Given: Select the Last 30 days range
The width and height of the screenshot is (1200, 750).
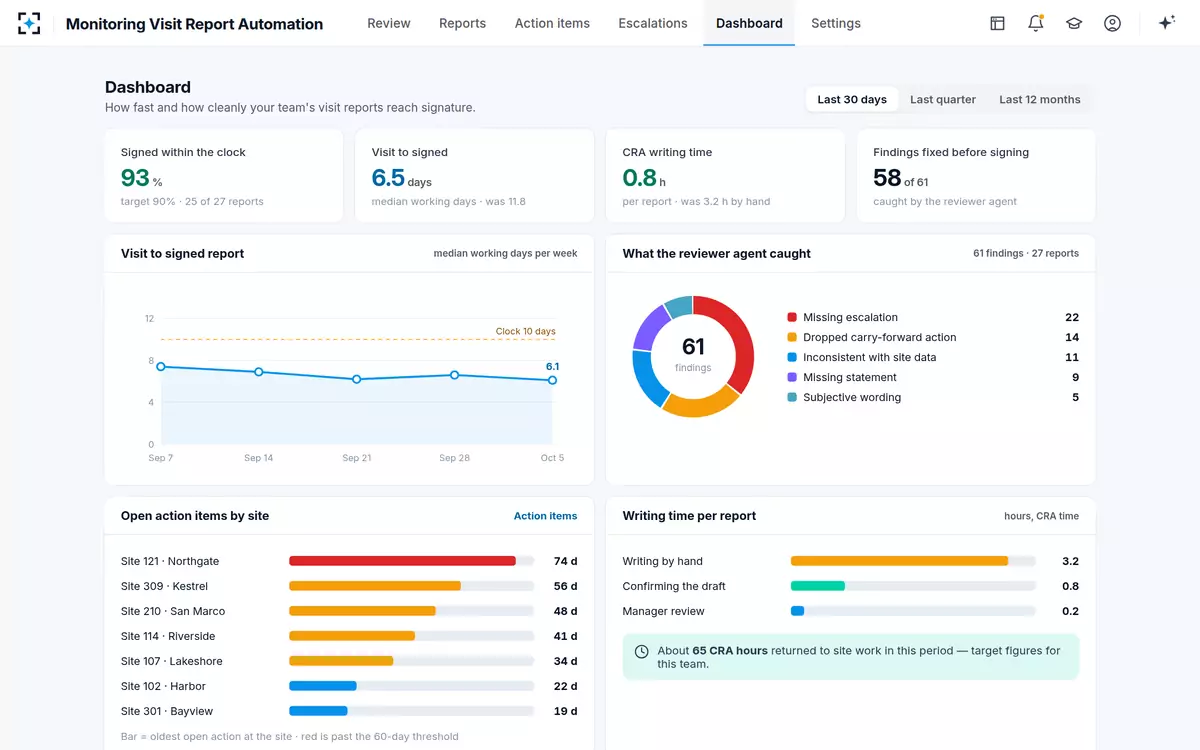Looking at the screenshot, I should [x=852, y=99].
